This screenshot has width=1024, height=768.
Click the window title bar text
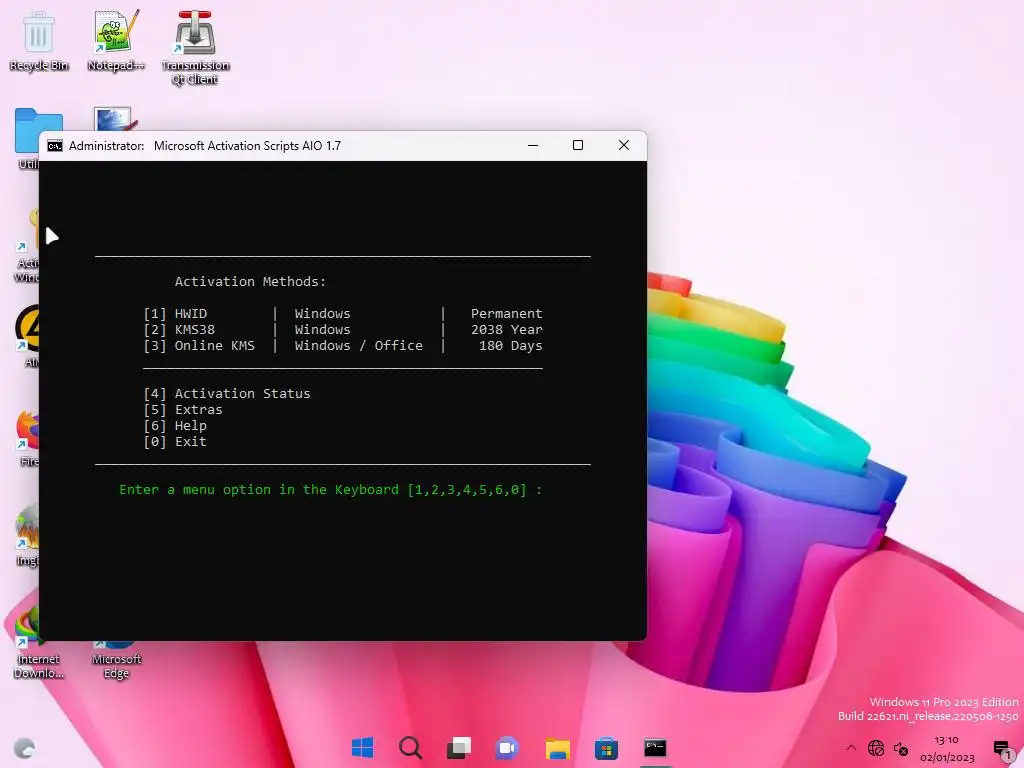(x=205, y=146)
